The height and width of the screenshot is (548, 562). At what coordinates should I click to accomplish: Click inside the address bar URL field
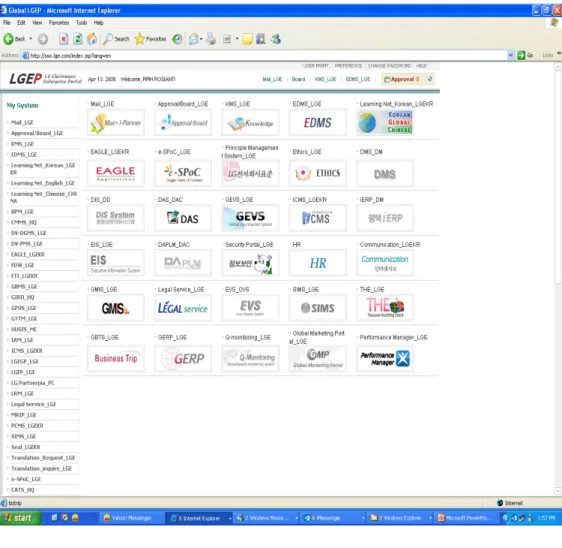click(265, 56)
